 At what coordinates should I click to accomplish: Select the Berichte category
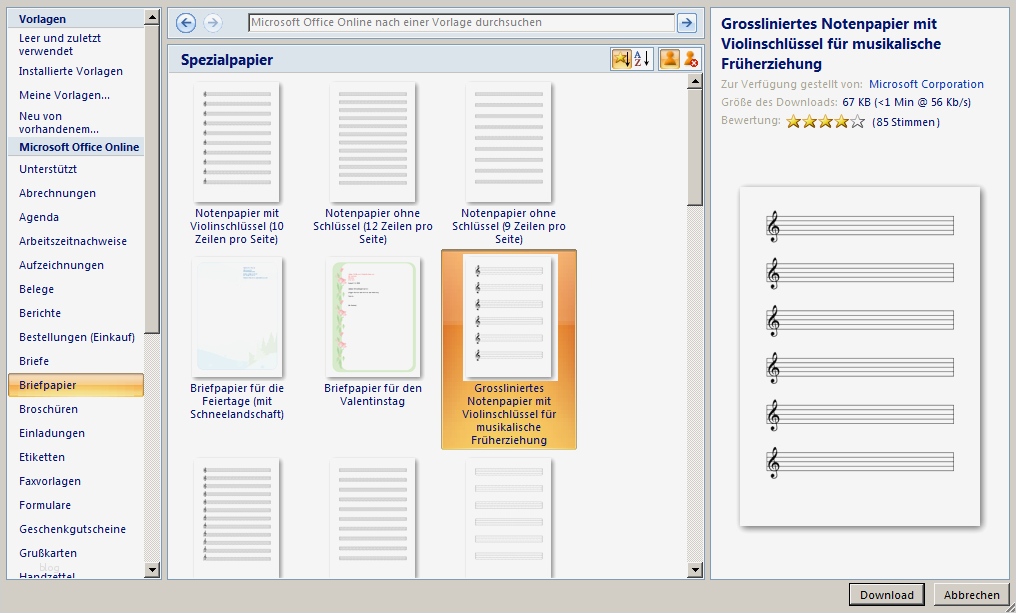[40, 313]
